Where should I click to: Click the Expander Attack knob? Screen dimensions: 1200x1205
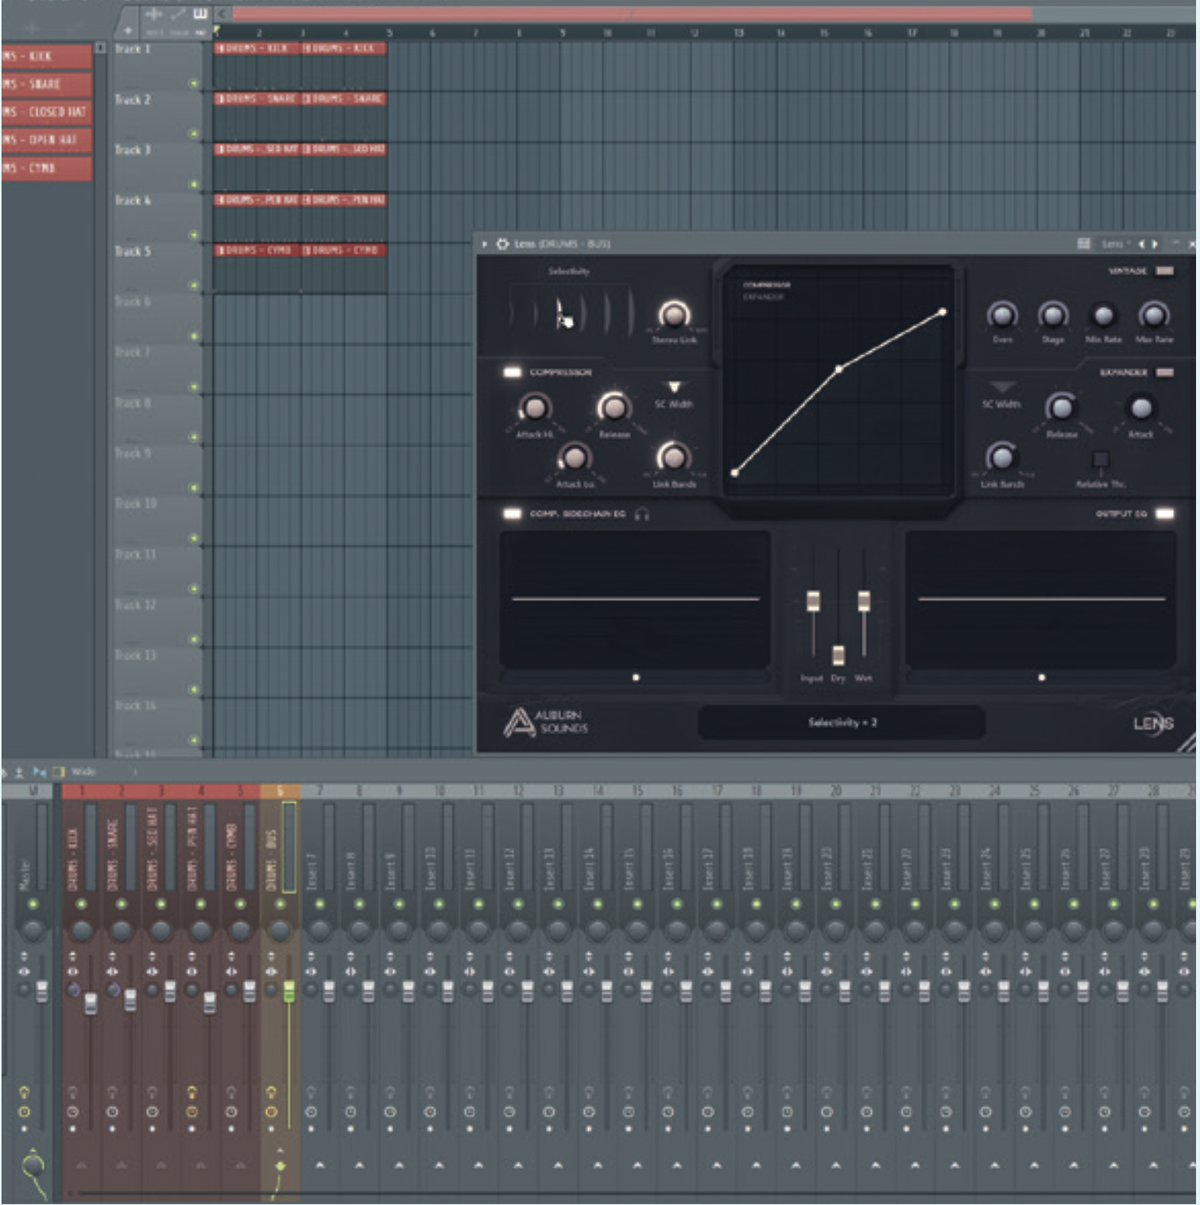pos(1140,410)
